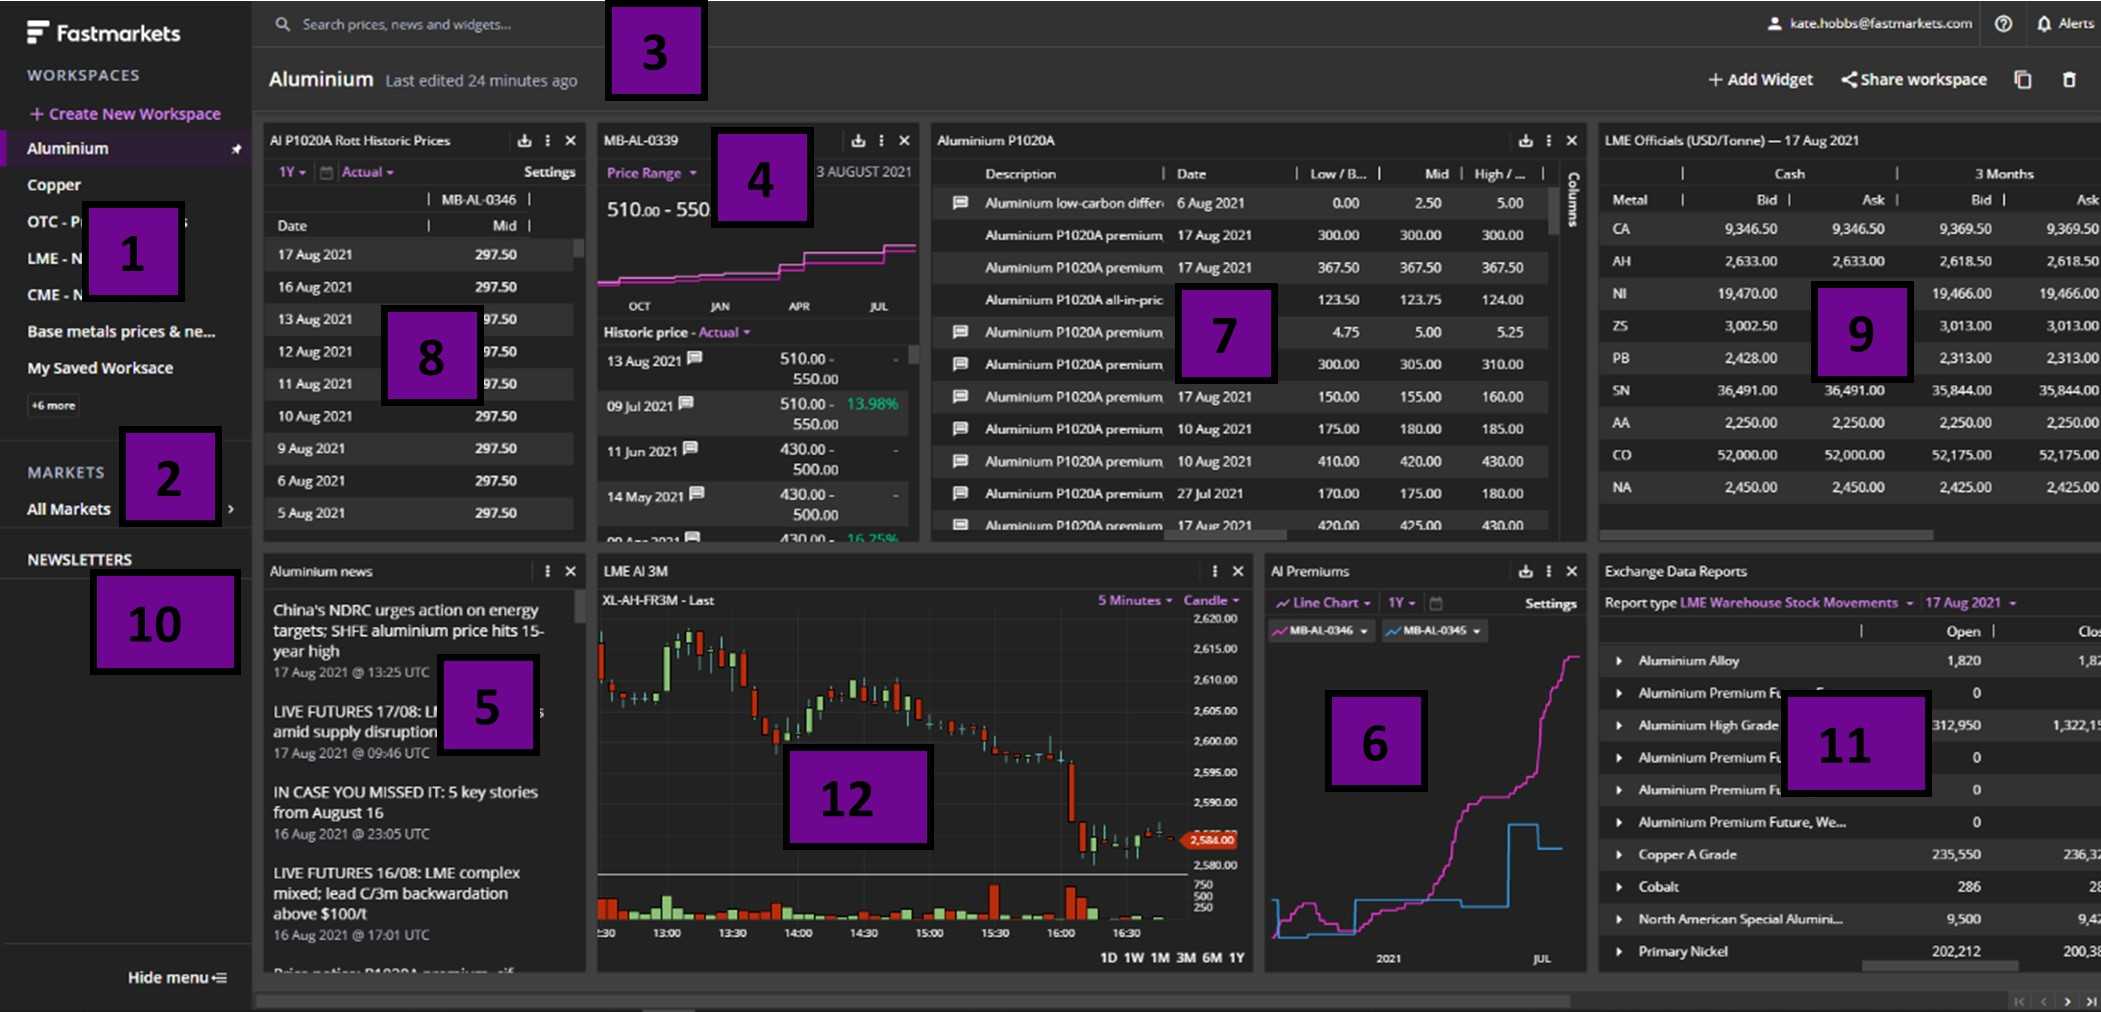The width and height of the screenshot is (2101, 1012).
Task: Expand the Aluminium Alloy report row
Action: 1621,660
